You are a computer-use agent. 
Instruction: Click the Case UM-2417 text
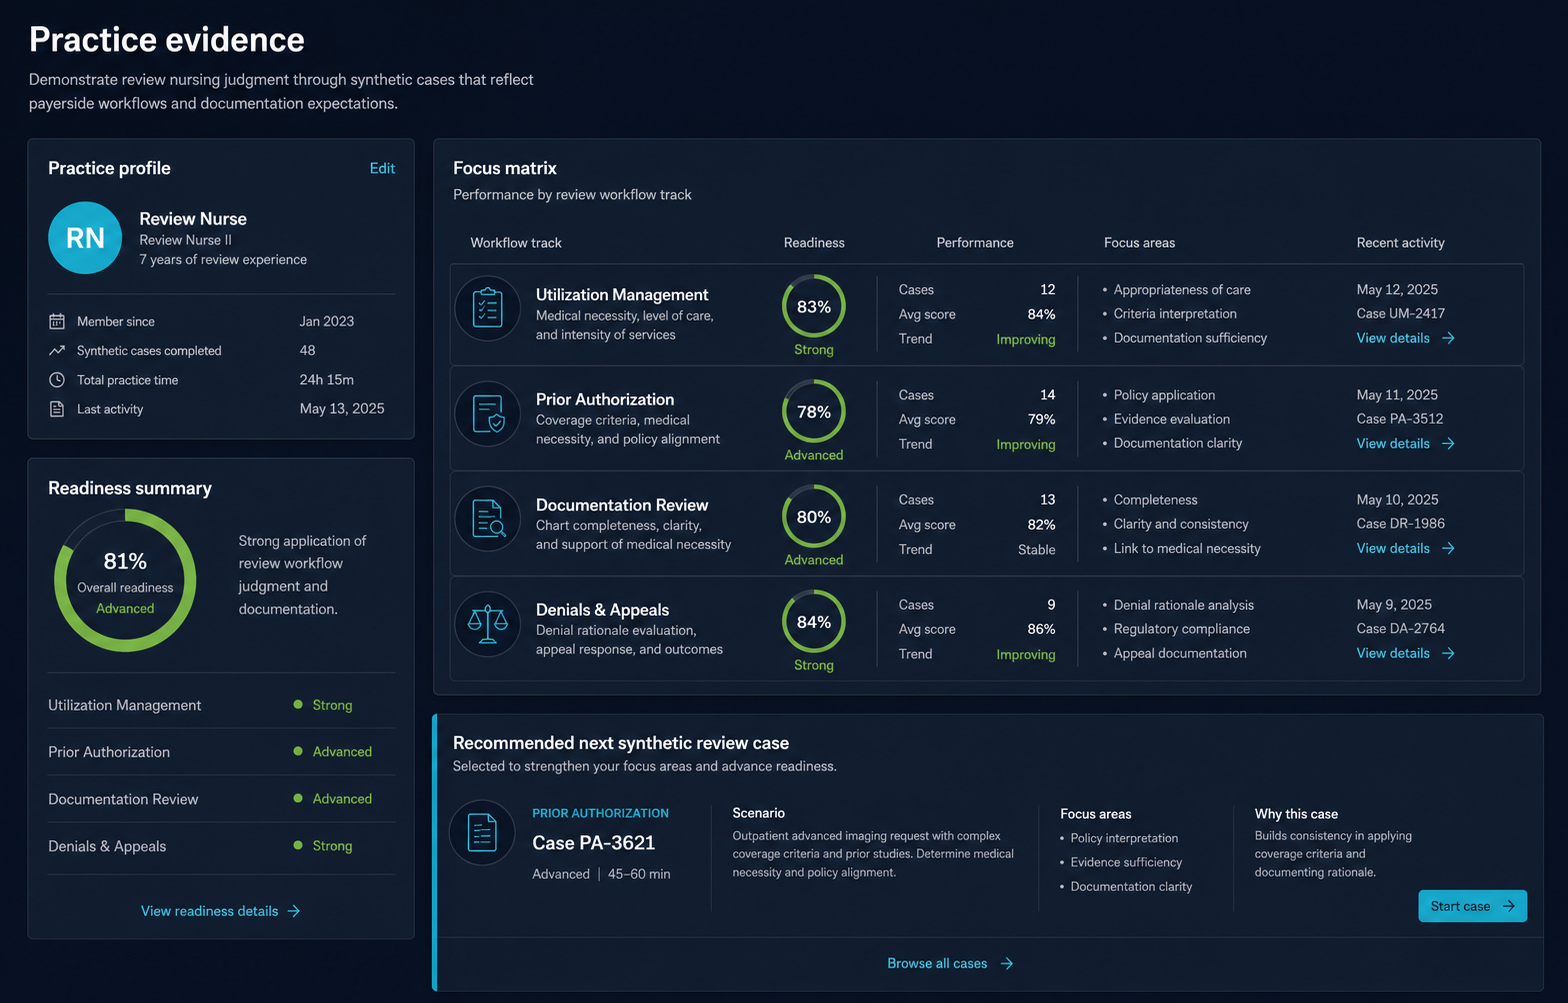pyautogui.click(x=1400, y=313)
